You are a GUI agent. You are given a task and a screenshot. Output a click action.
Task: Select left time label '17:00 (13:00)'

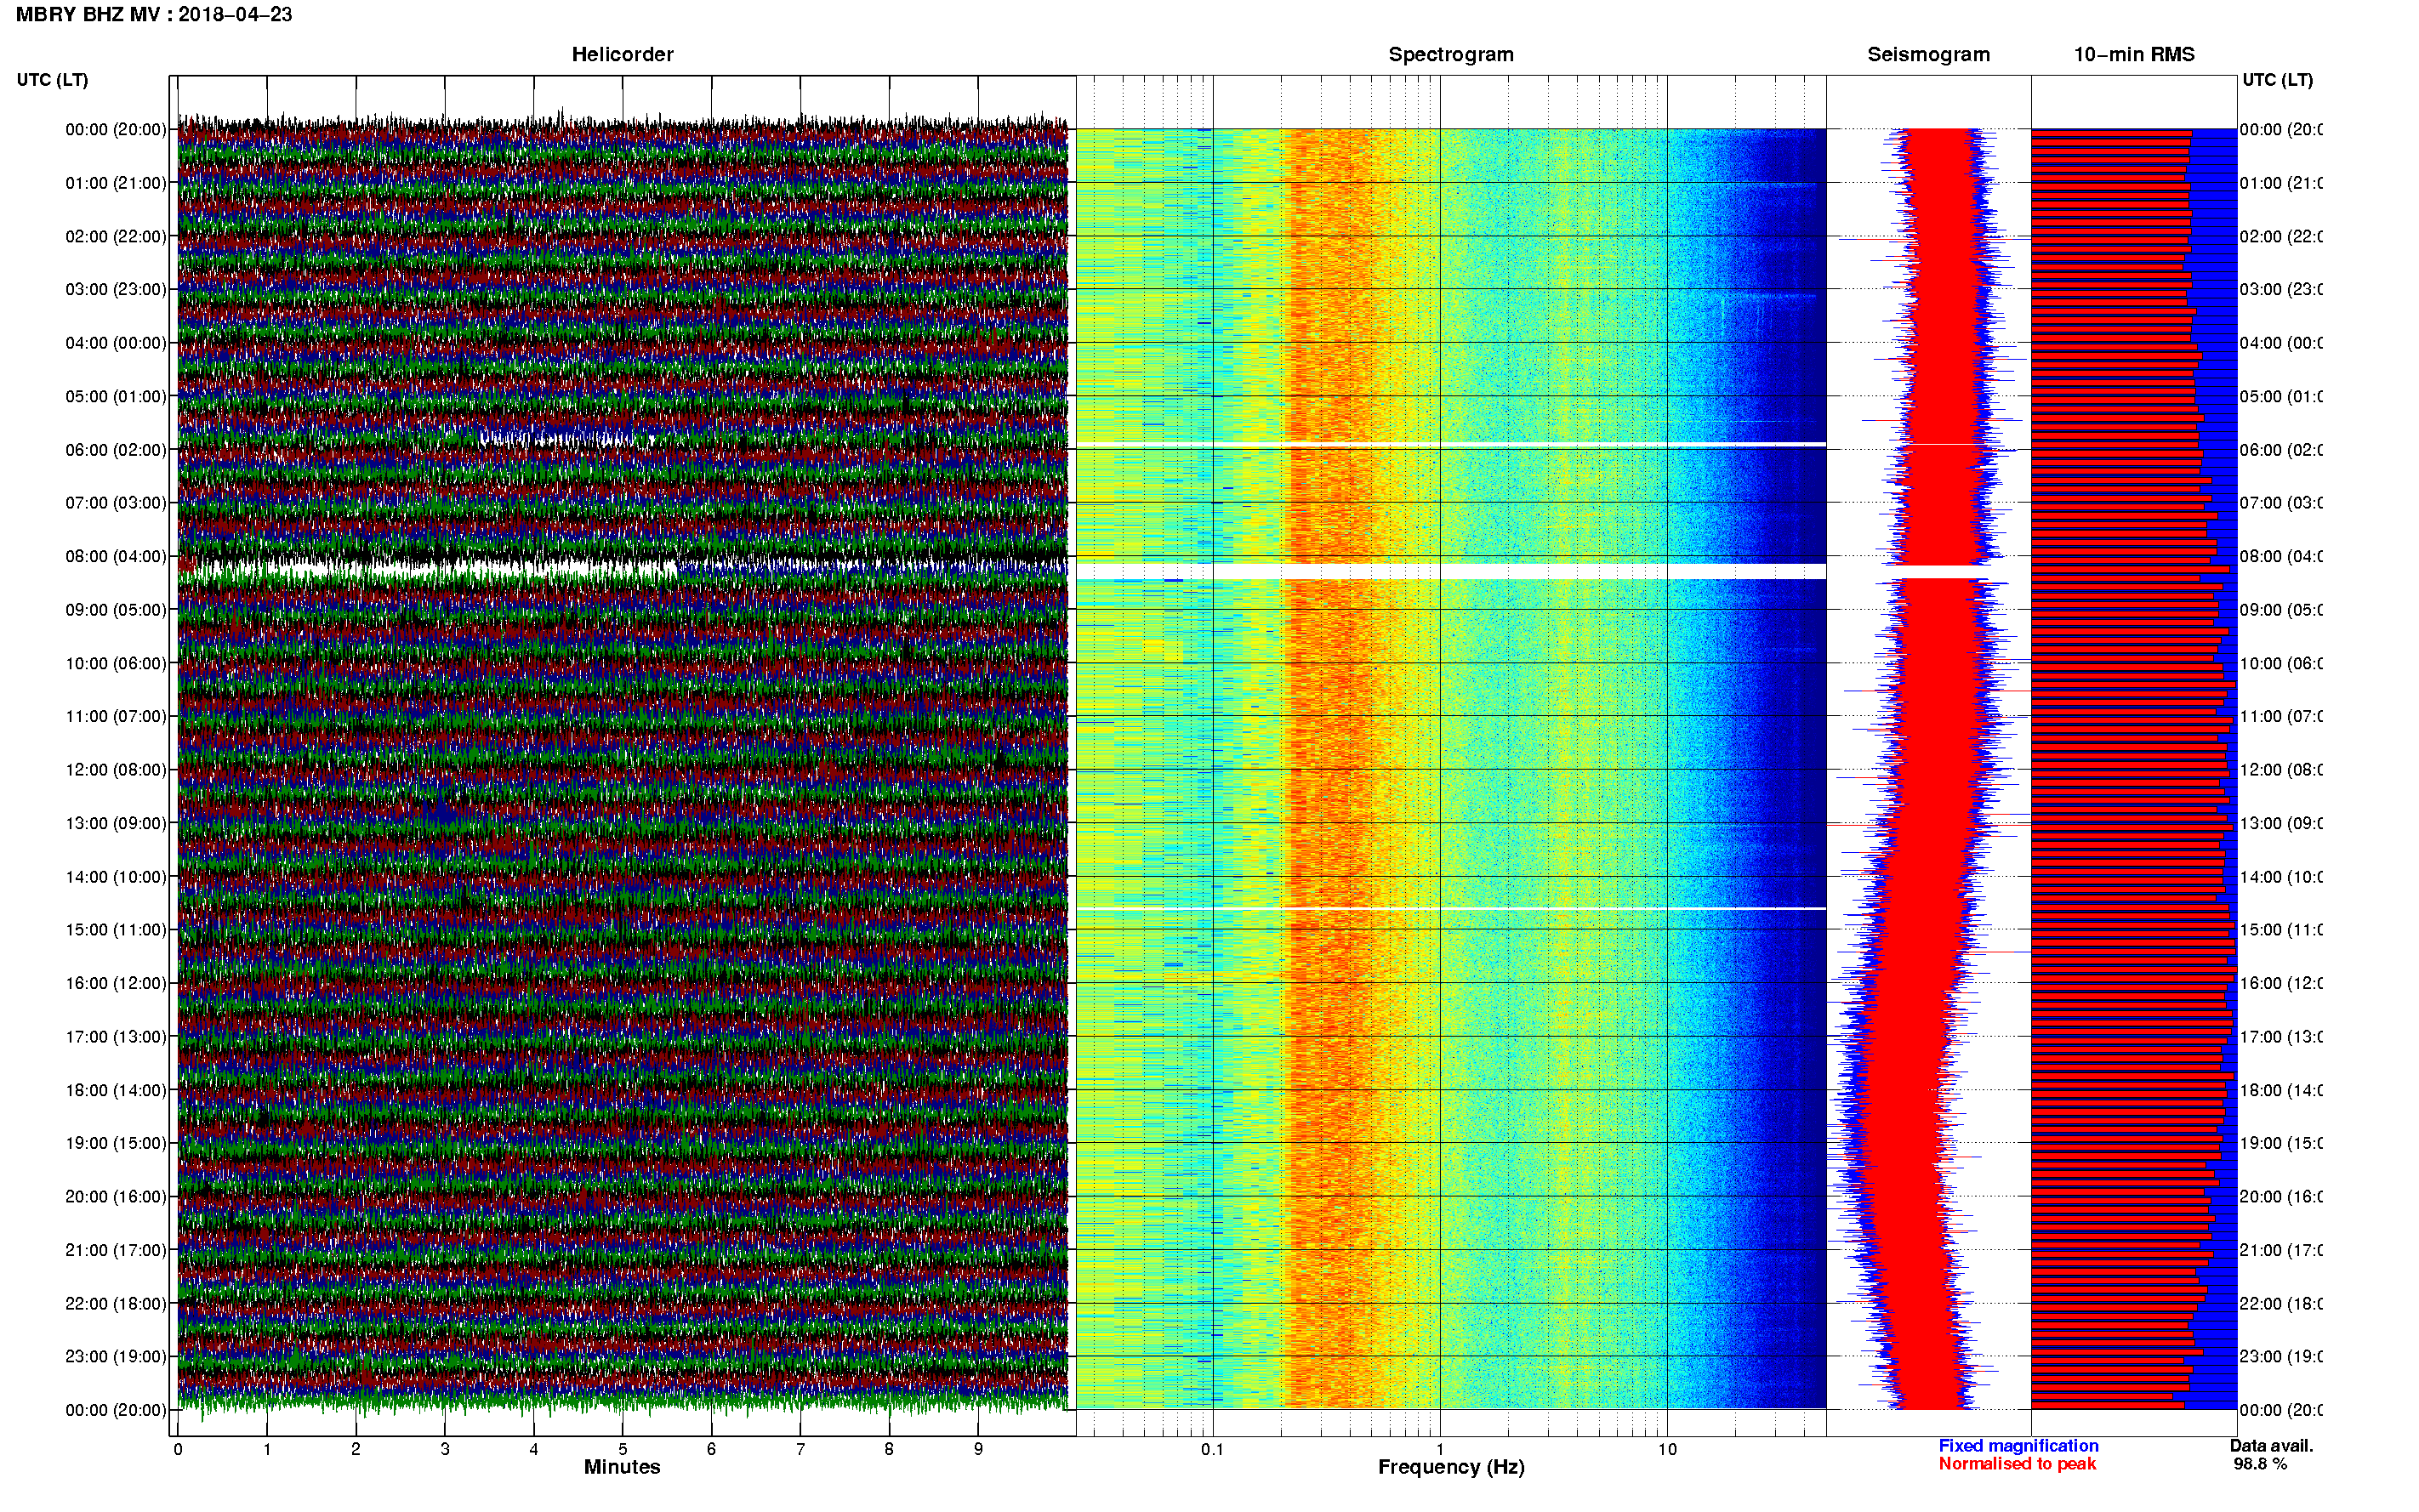click(116, 1037)
